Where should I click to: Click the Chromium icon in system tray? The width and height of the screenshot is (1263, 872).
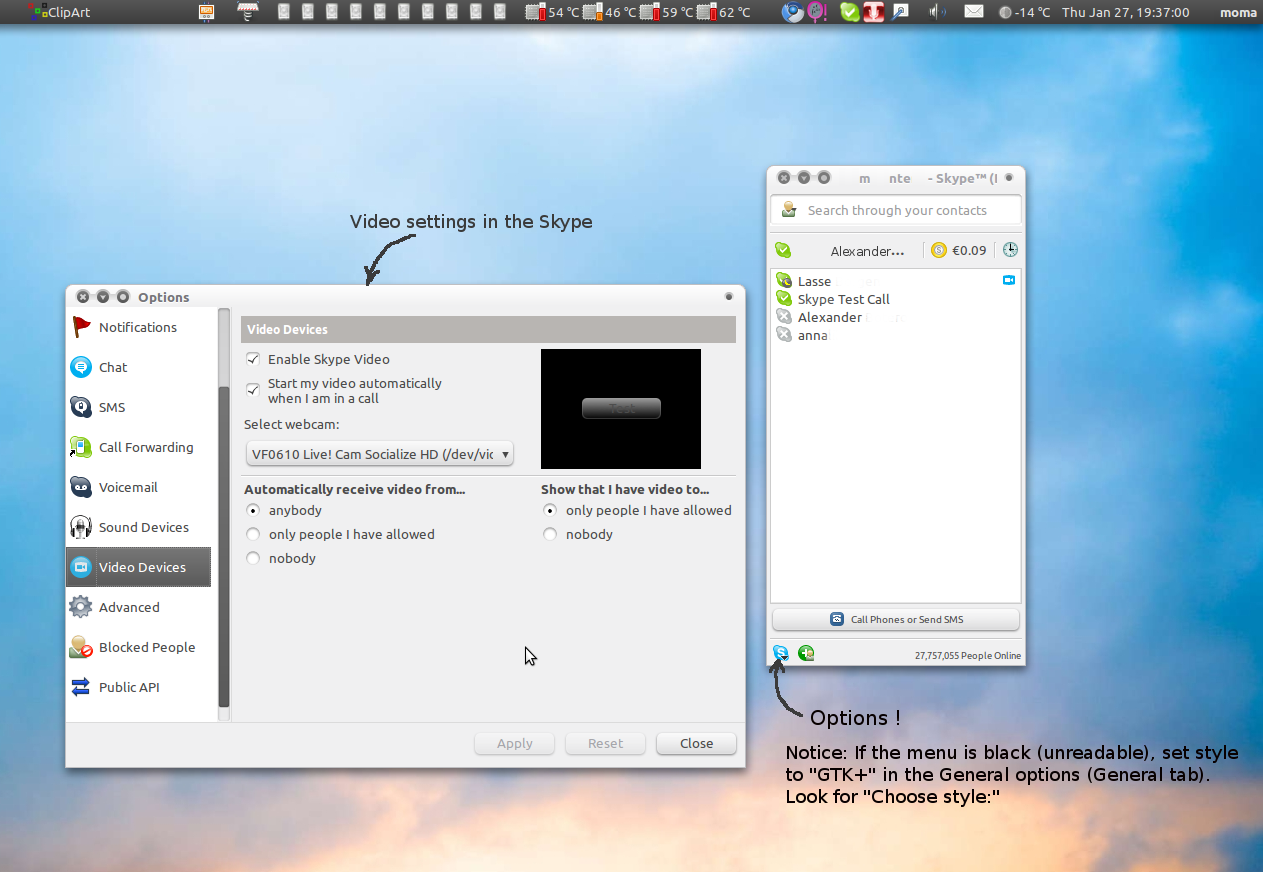792,12
